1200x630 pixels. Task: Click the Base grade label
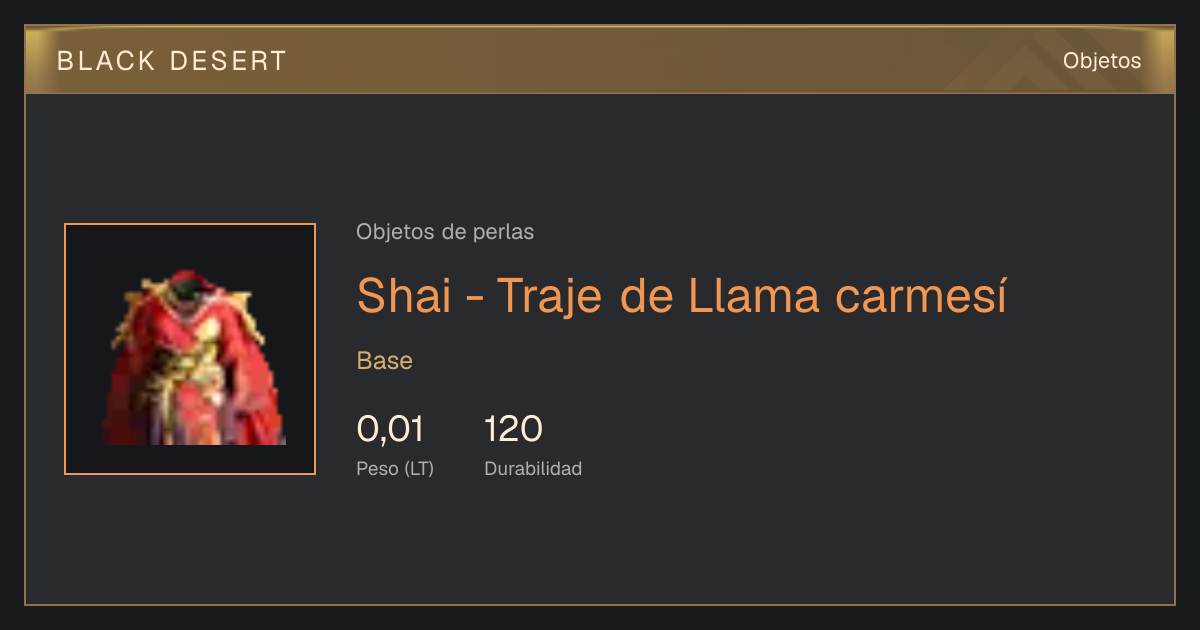[x=385, y=361]
